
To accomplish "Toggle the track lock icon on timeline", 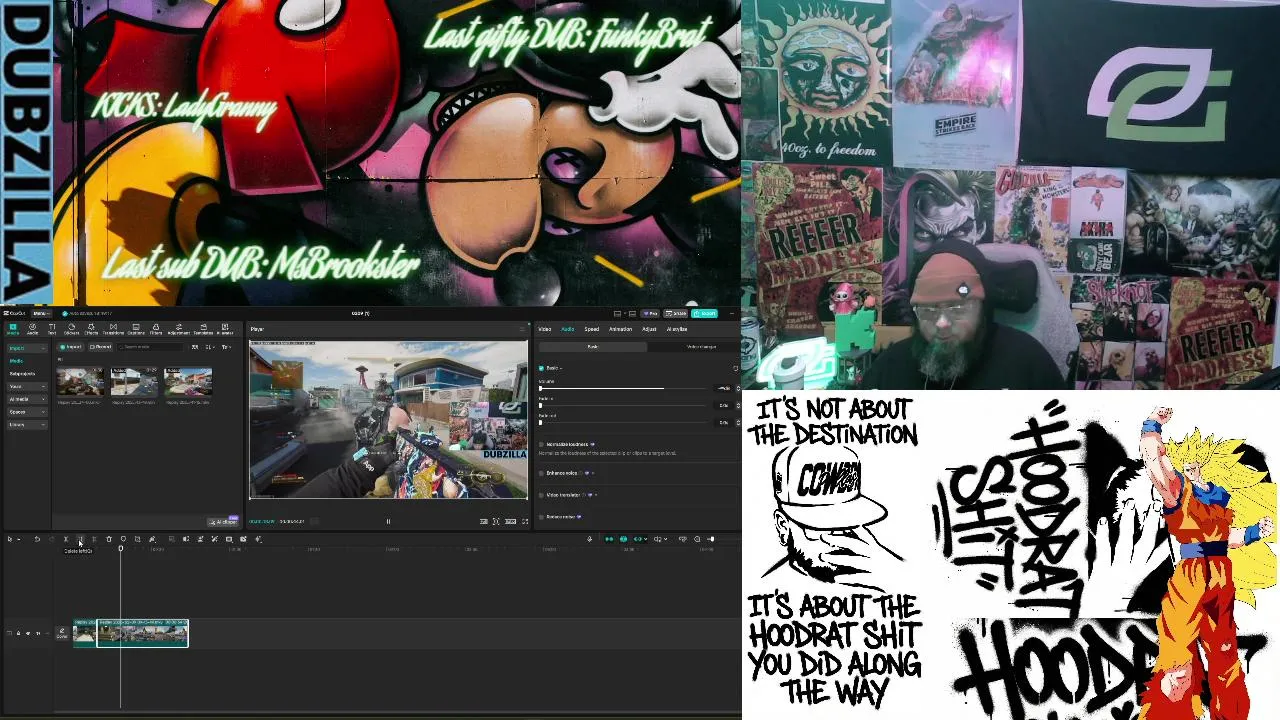I will [18, 633].
